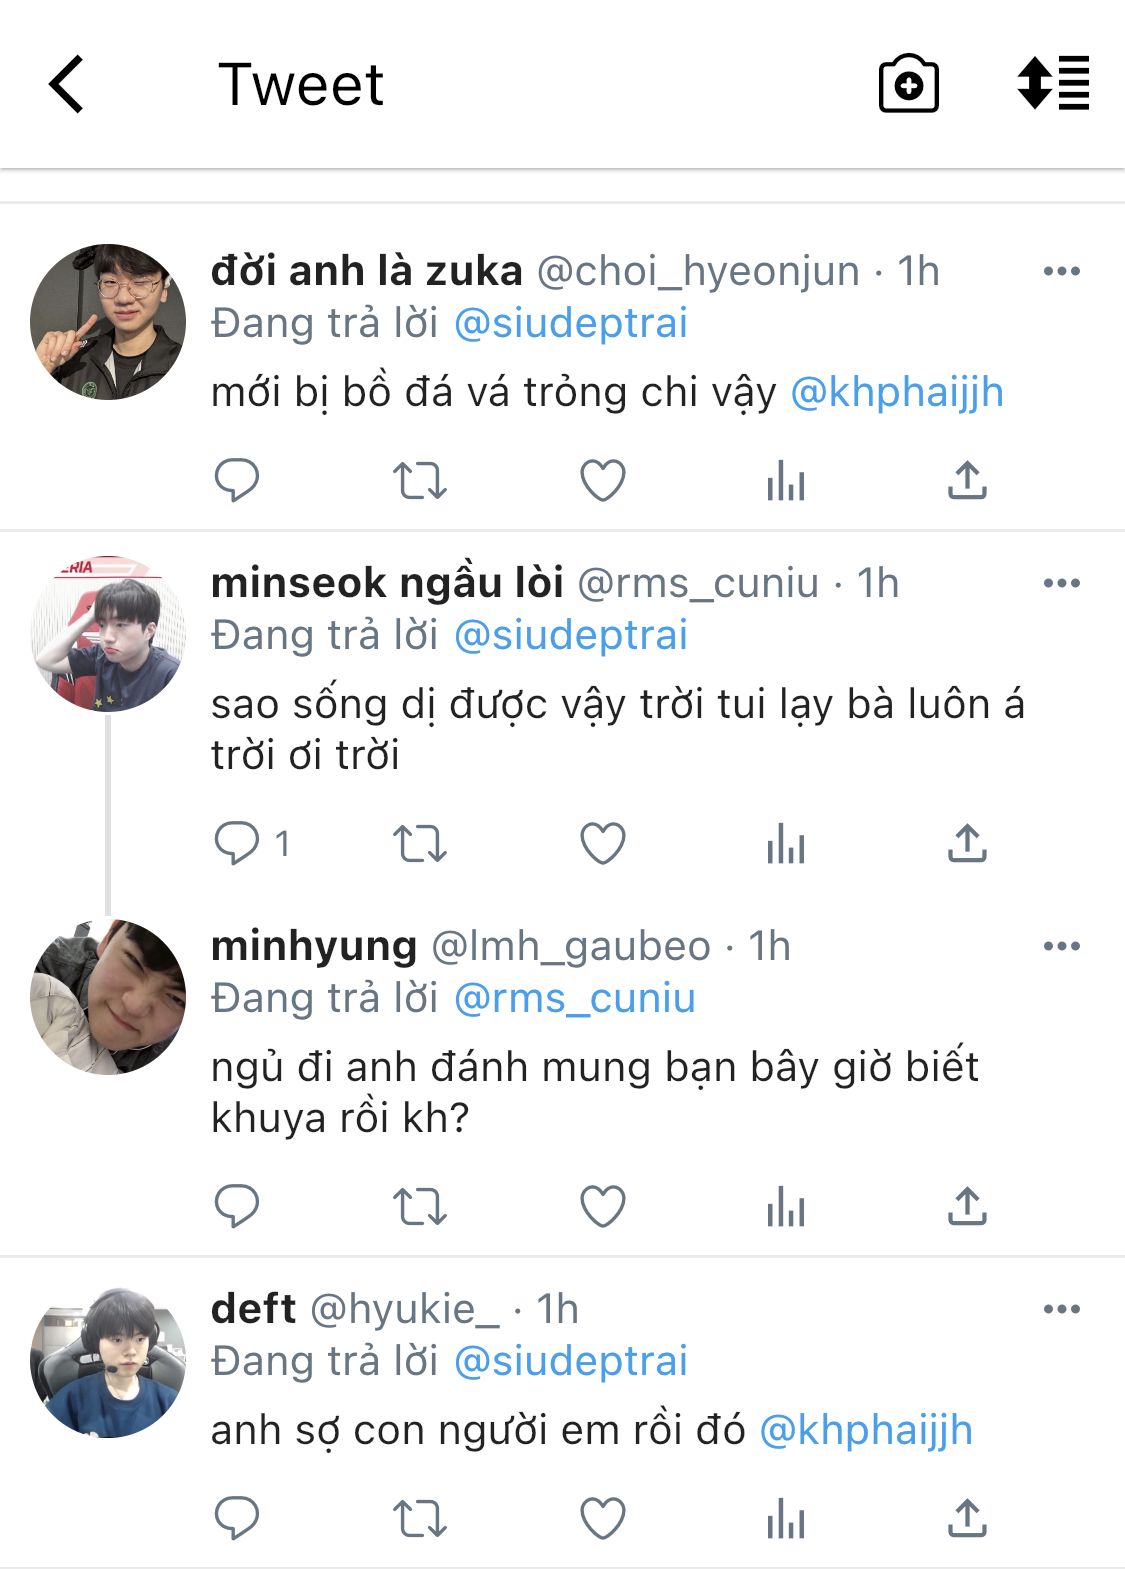Retweet the reply by minseok ngầu lòi
Viewport: 1125px width, 1569px height.
click(x=419, y=844)
